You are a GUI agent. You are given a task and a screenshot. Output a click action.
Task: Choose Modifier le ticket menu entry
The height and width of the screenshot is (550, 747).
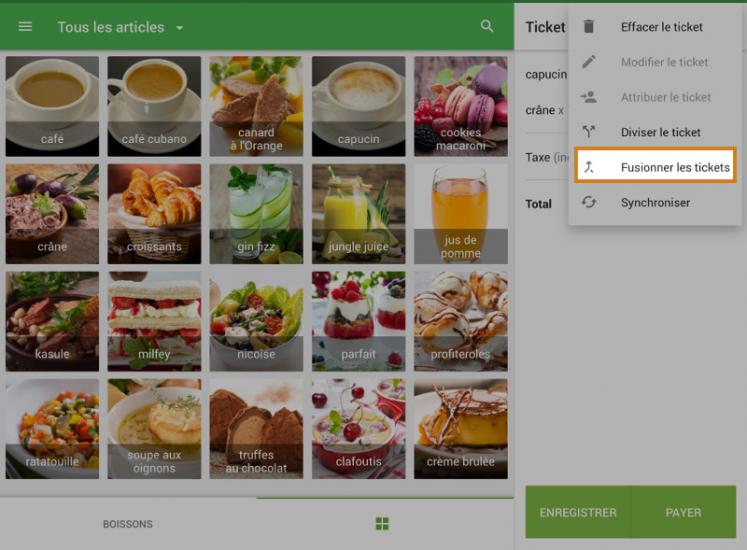(655, 62)
